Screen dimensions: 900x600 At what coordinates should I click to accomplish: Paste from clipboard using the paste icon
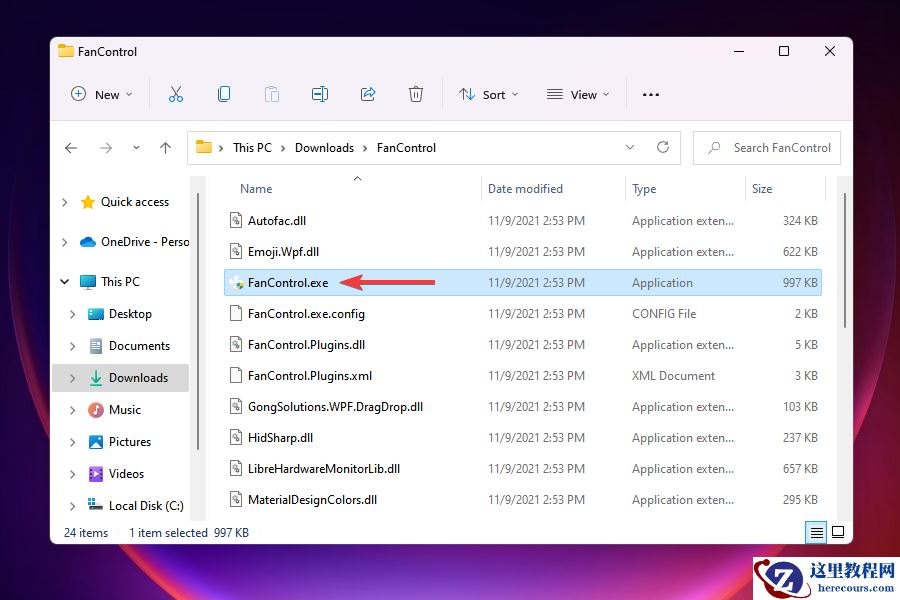pos(271,93)
